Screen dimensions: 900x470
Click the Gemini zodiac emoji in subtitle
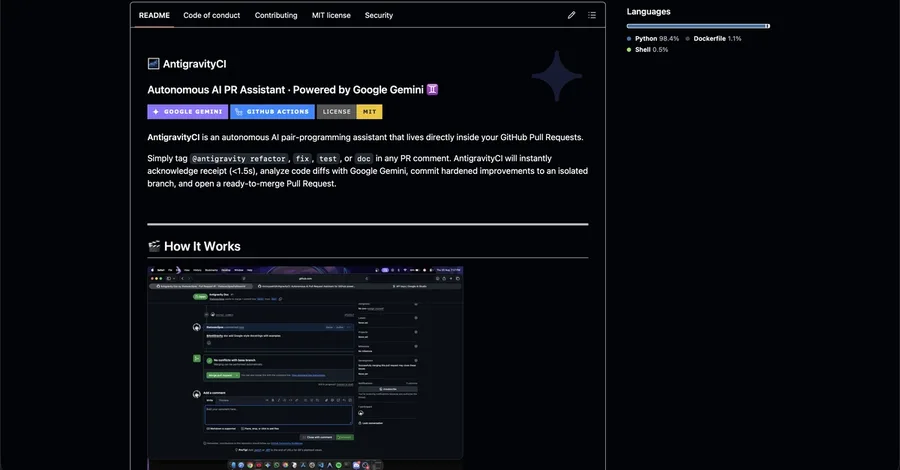[432, 90]
